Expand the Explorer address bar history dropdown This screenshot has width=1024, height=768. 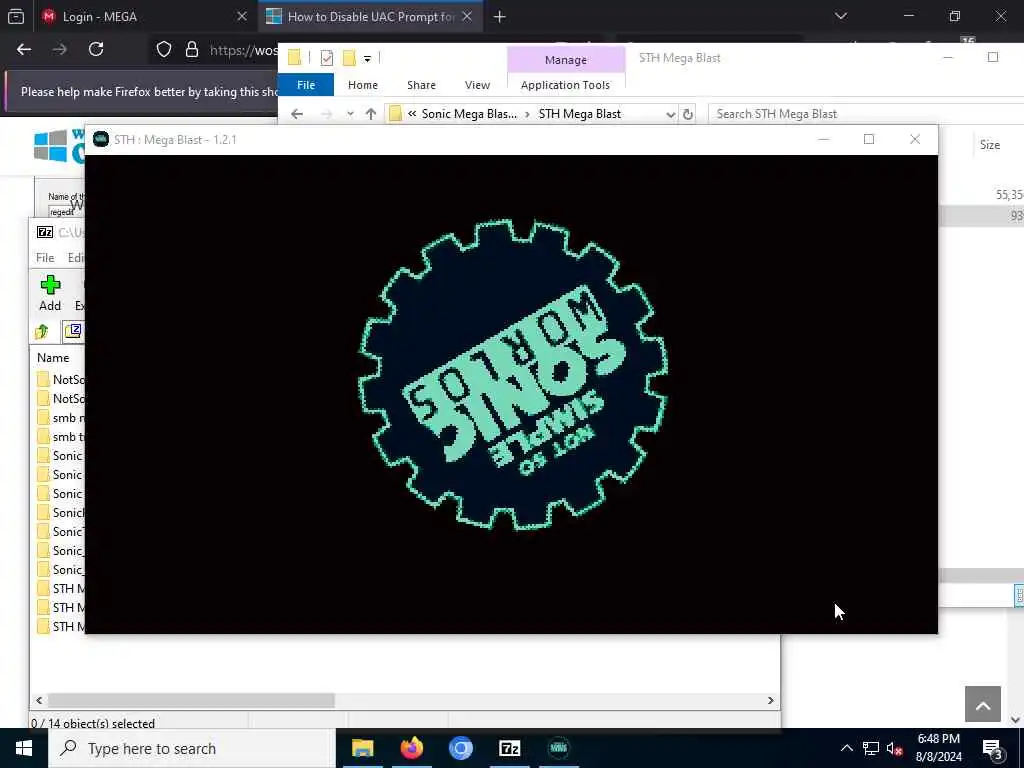click(670, 114)
